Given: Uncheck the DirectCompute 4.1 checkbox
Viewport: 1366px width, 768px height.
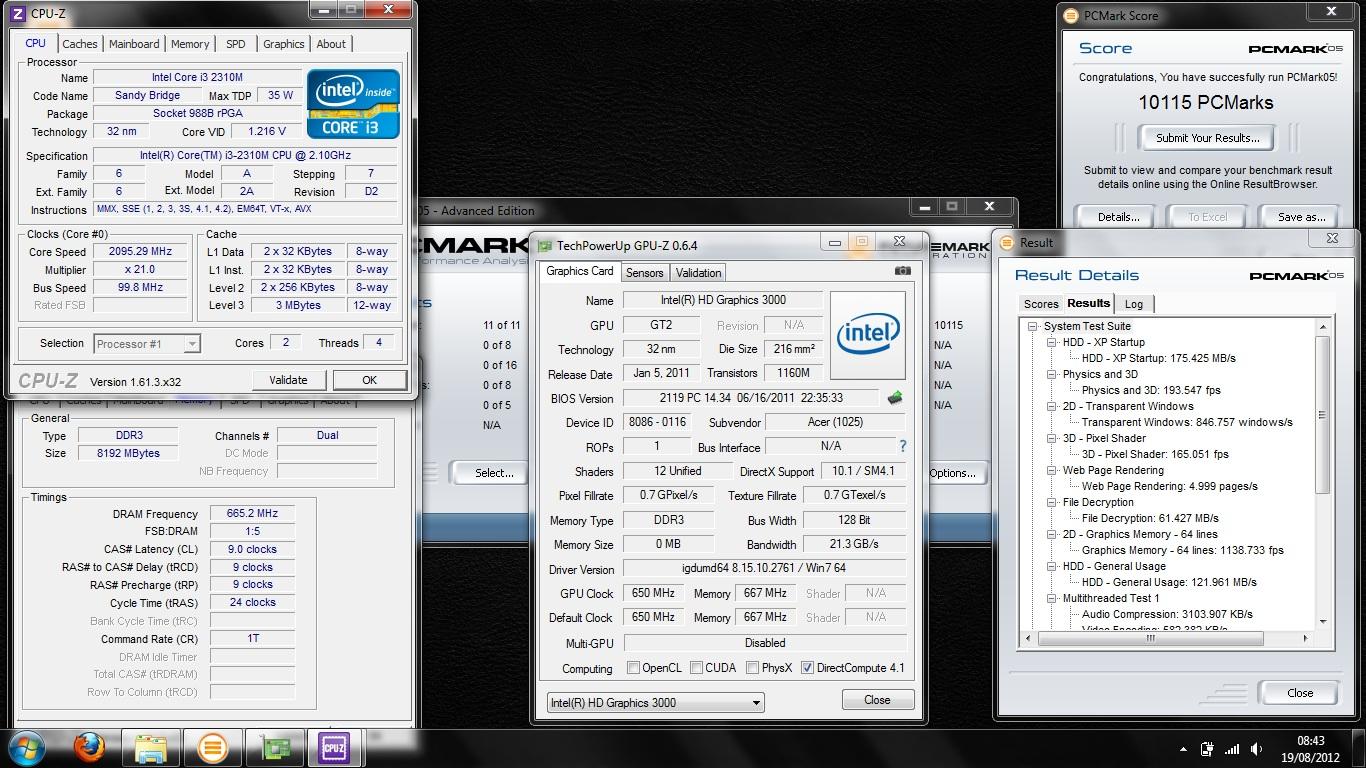Looking at the screenshot, I should 807,668.
